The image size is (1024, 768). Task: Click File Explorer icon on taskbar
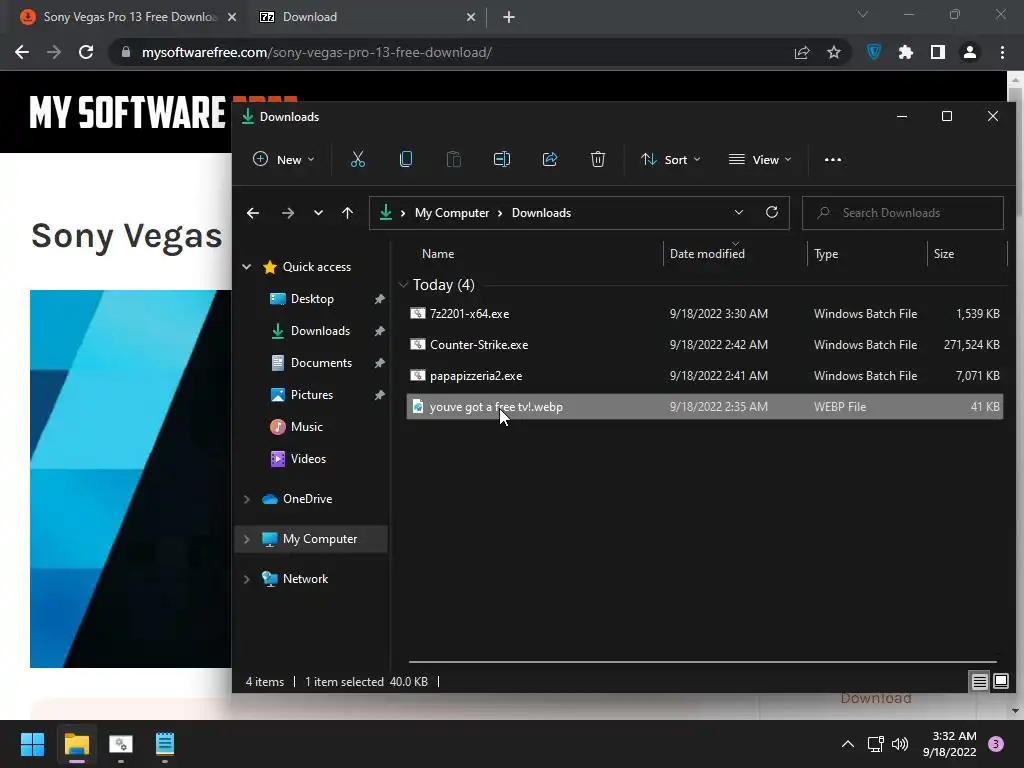pyautogui.click(x=76, y=744)
